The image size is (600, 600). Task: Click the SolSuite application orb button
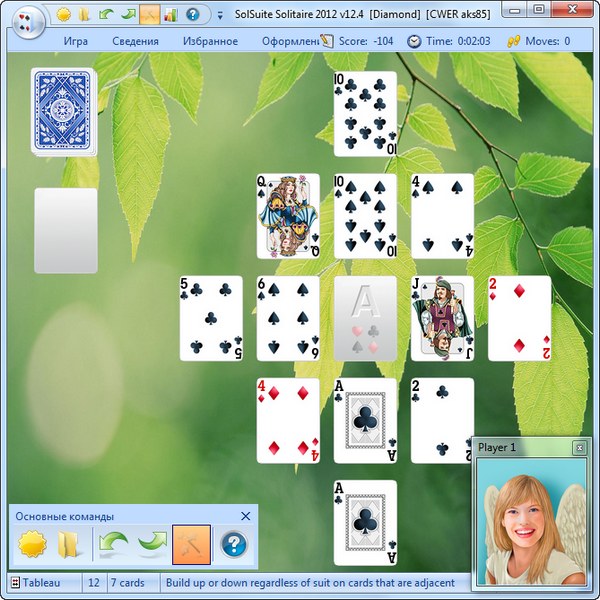[x=28, y=18]
